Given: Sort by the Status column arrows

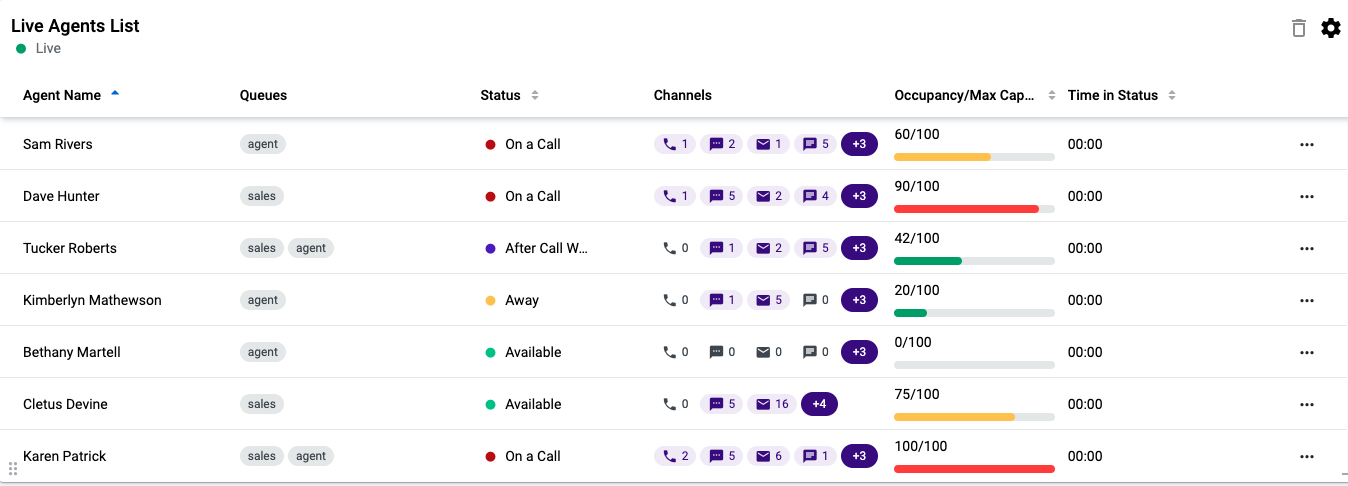Looking at the screenshot, I should pos(535,96).
